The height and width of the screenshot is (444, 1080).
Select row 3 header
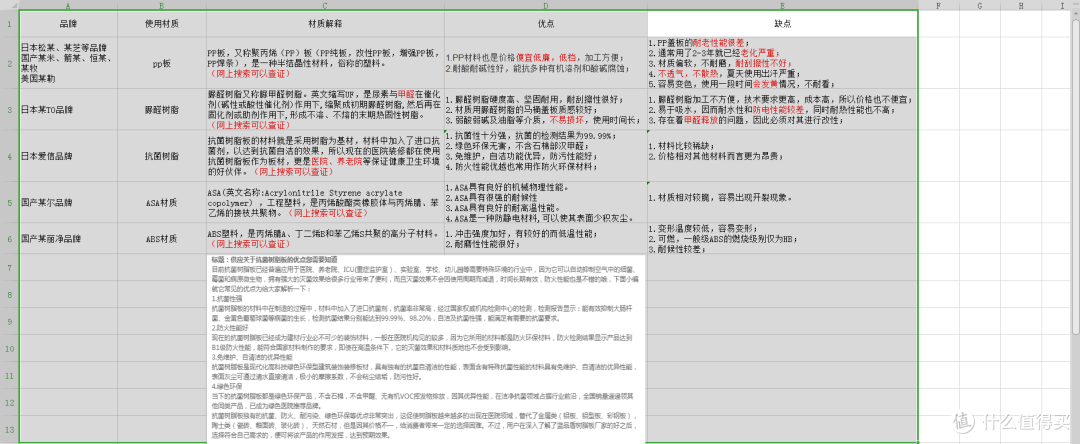(x=10, y=110)
